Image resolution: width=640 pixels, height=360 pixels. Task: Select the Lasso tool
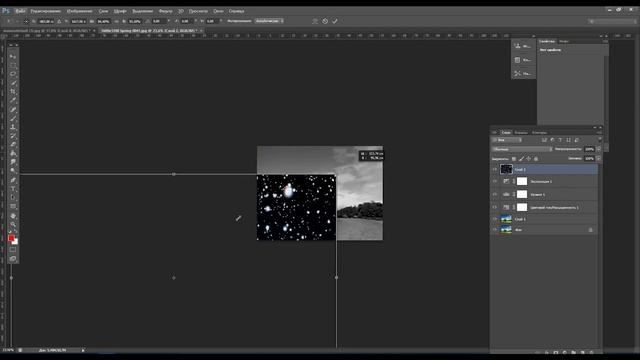pyautogui.click(x=13, y=74)
